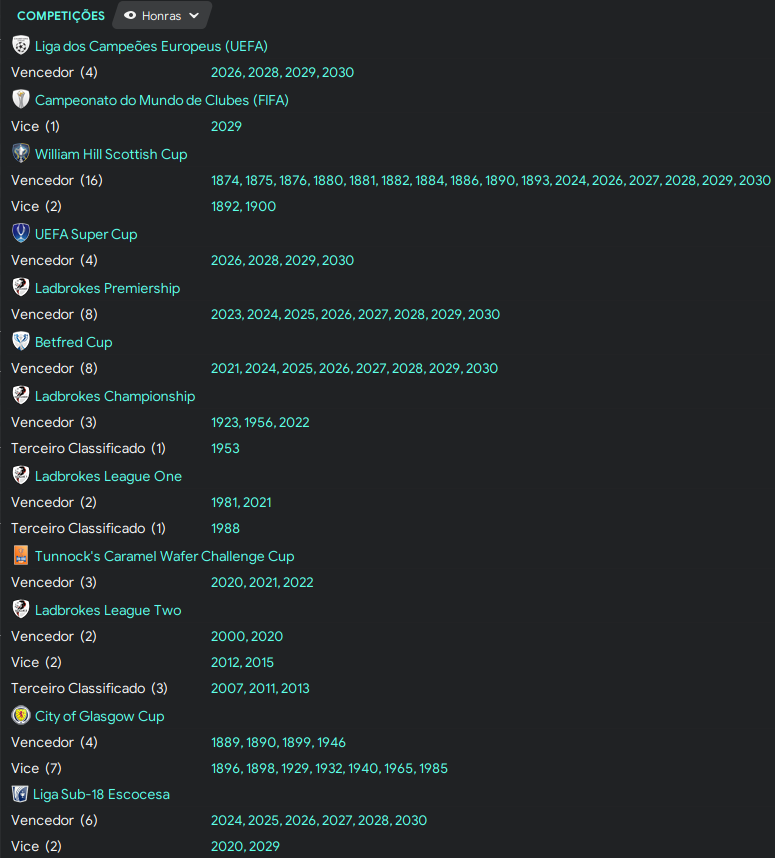The image size is (775, 858).
Task: Open Campeonato do Mundo de Clubes (FIFA)
Action: point(161,100)
